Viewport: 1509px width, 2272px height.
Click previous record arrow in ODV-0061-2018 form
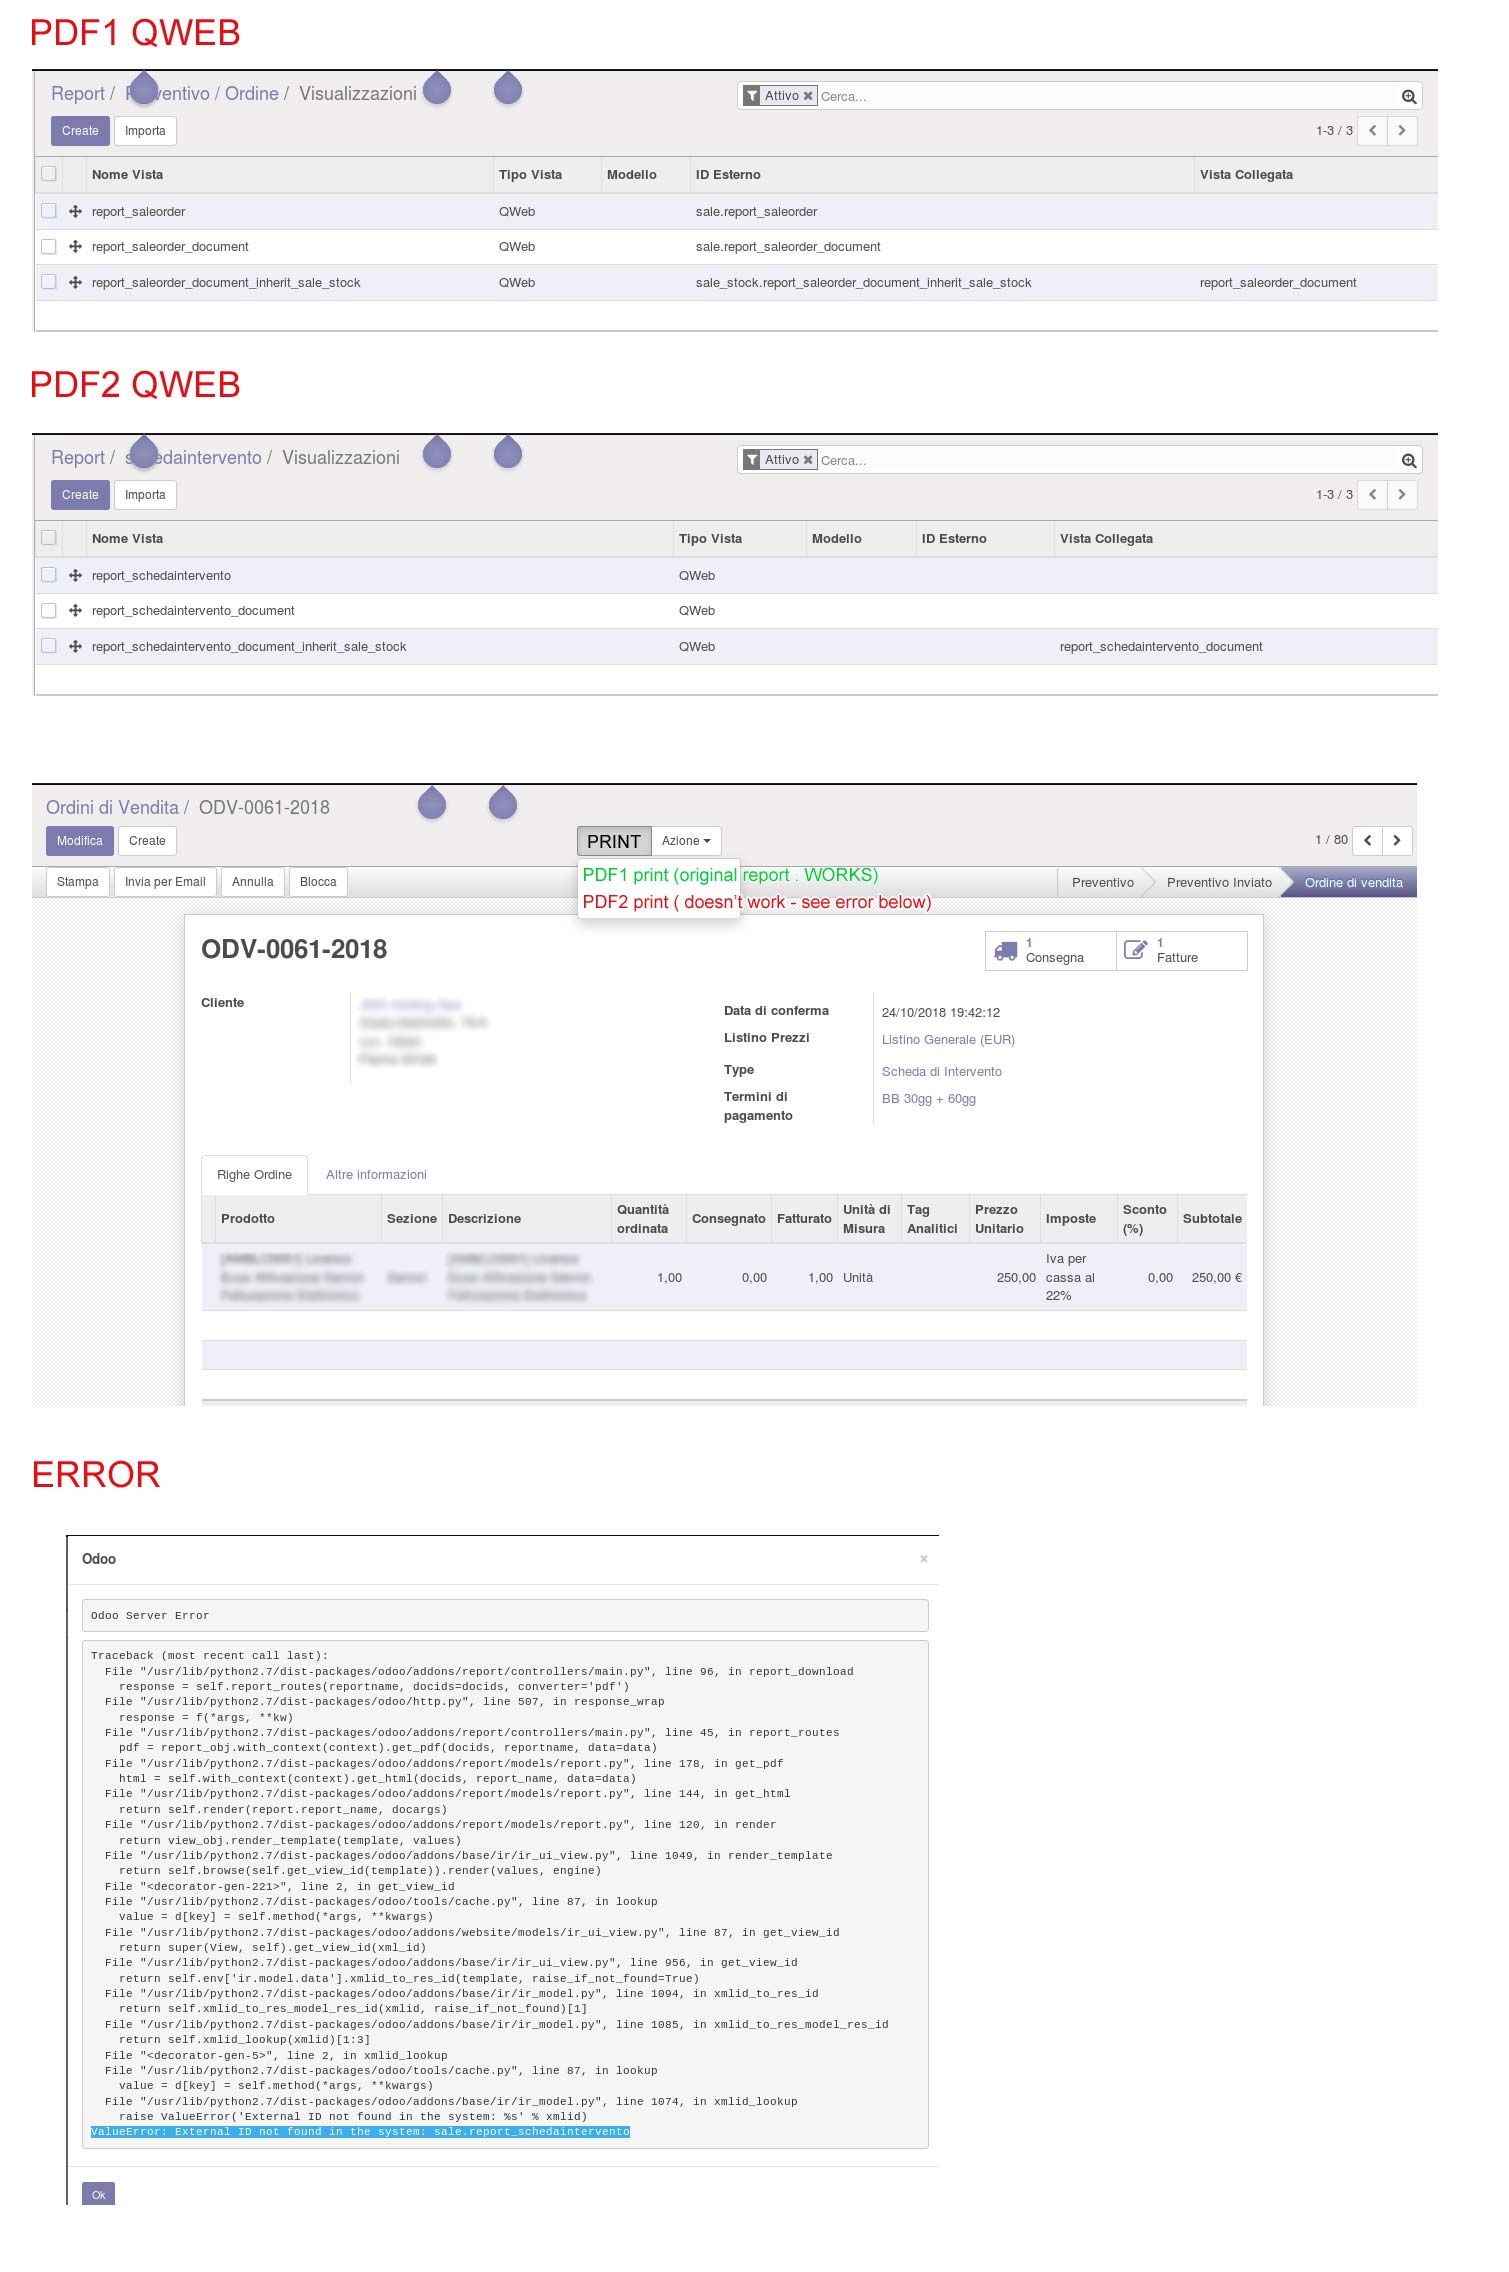pyautogui.click(x=1367, y=840)
